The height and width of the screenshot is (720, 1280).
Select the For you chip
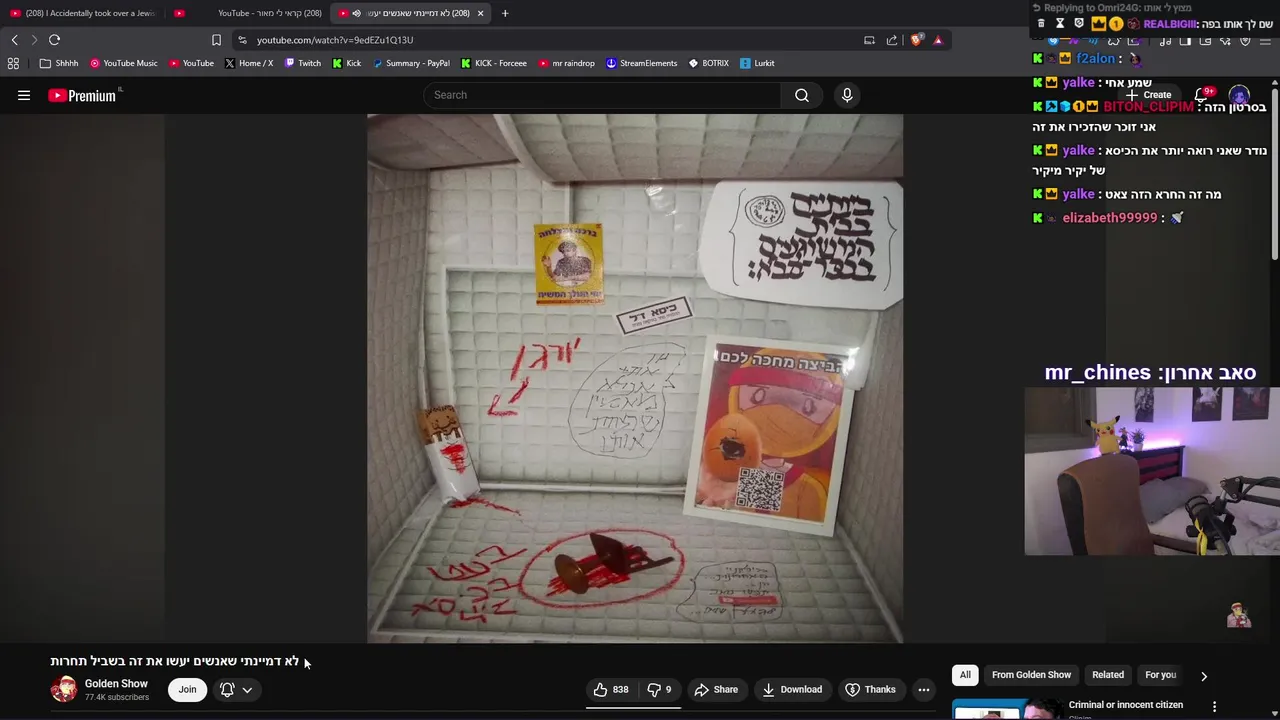tap(1161, 675)
